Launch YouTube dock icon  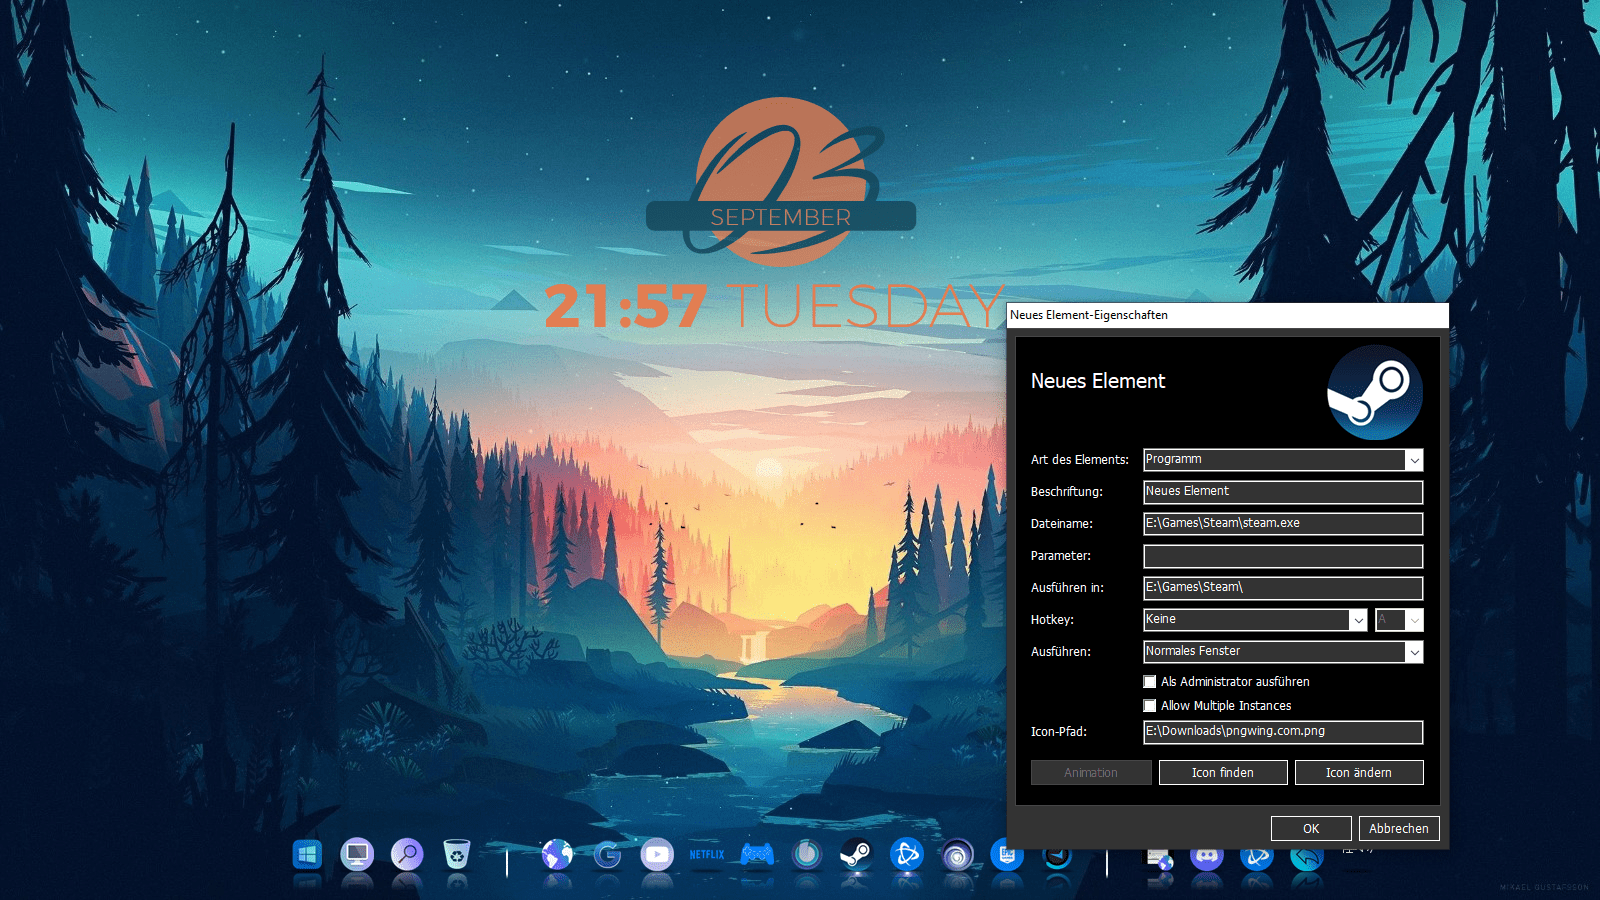[x=657, y=854]
